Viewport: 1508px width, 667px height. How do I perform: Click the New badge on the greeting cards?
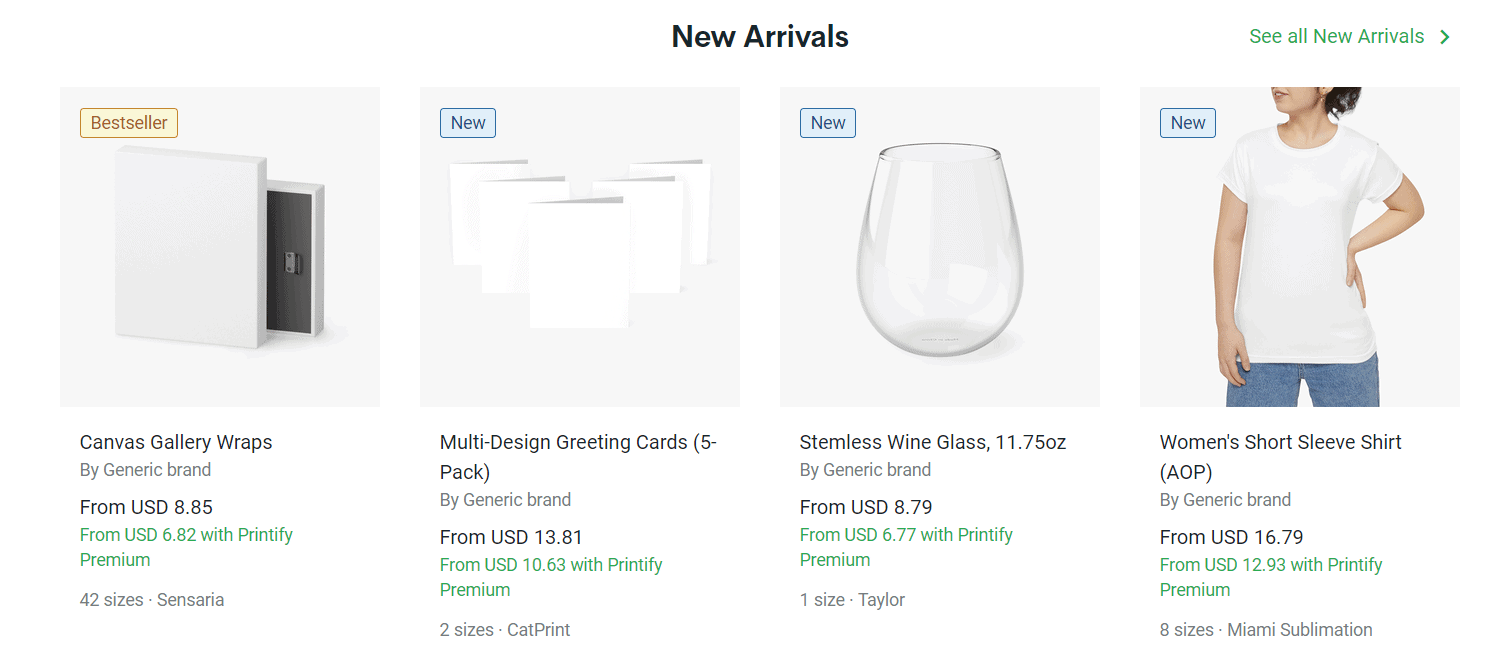coord(467,122)
